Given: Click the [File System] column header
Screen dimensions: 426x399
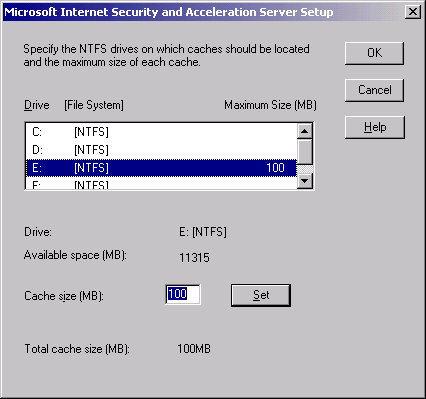Looking at the screenshot, I should point(94,105).
